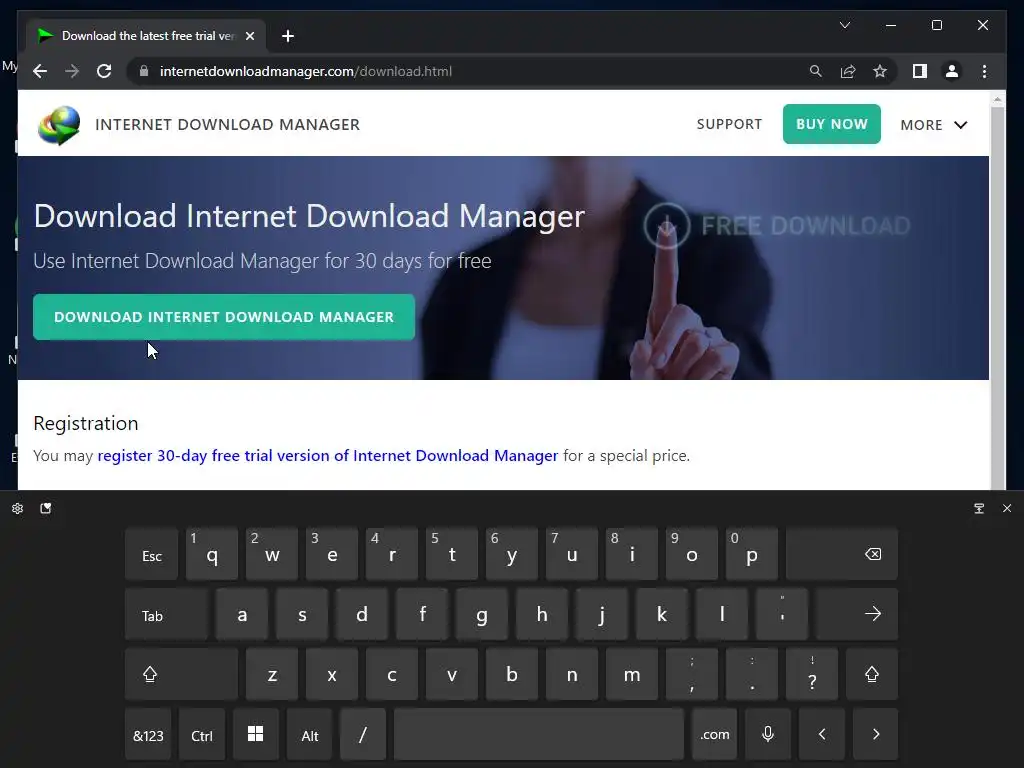Tap the p key
The height and width of the screenshot is (768, 1024).
point(752,555)
